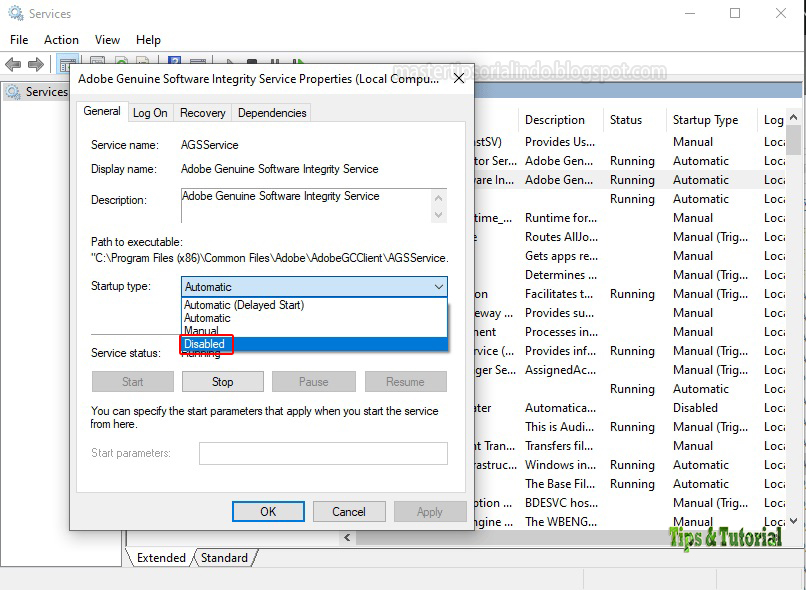
Task: Confirm with the OK button
Action: pyautogui.click(x=268, y=511)
